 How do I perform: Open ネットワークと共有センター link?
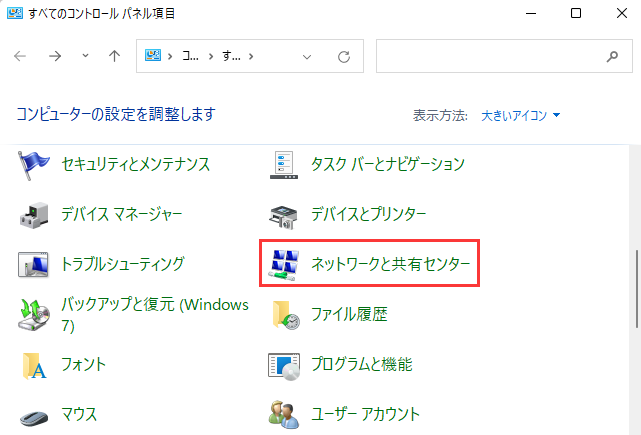390,264
